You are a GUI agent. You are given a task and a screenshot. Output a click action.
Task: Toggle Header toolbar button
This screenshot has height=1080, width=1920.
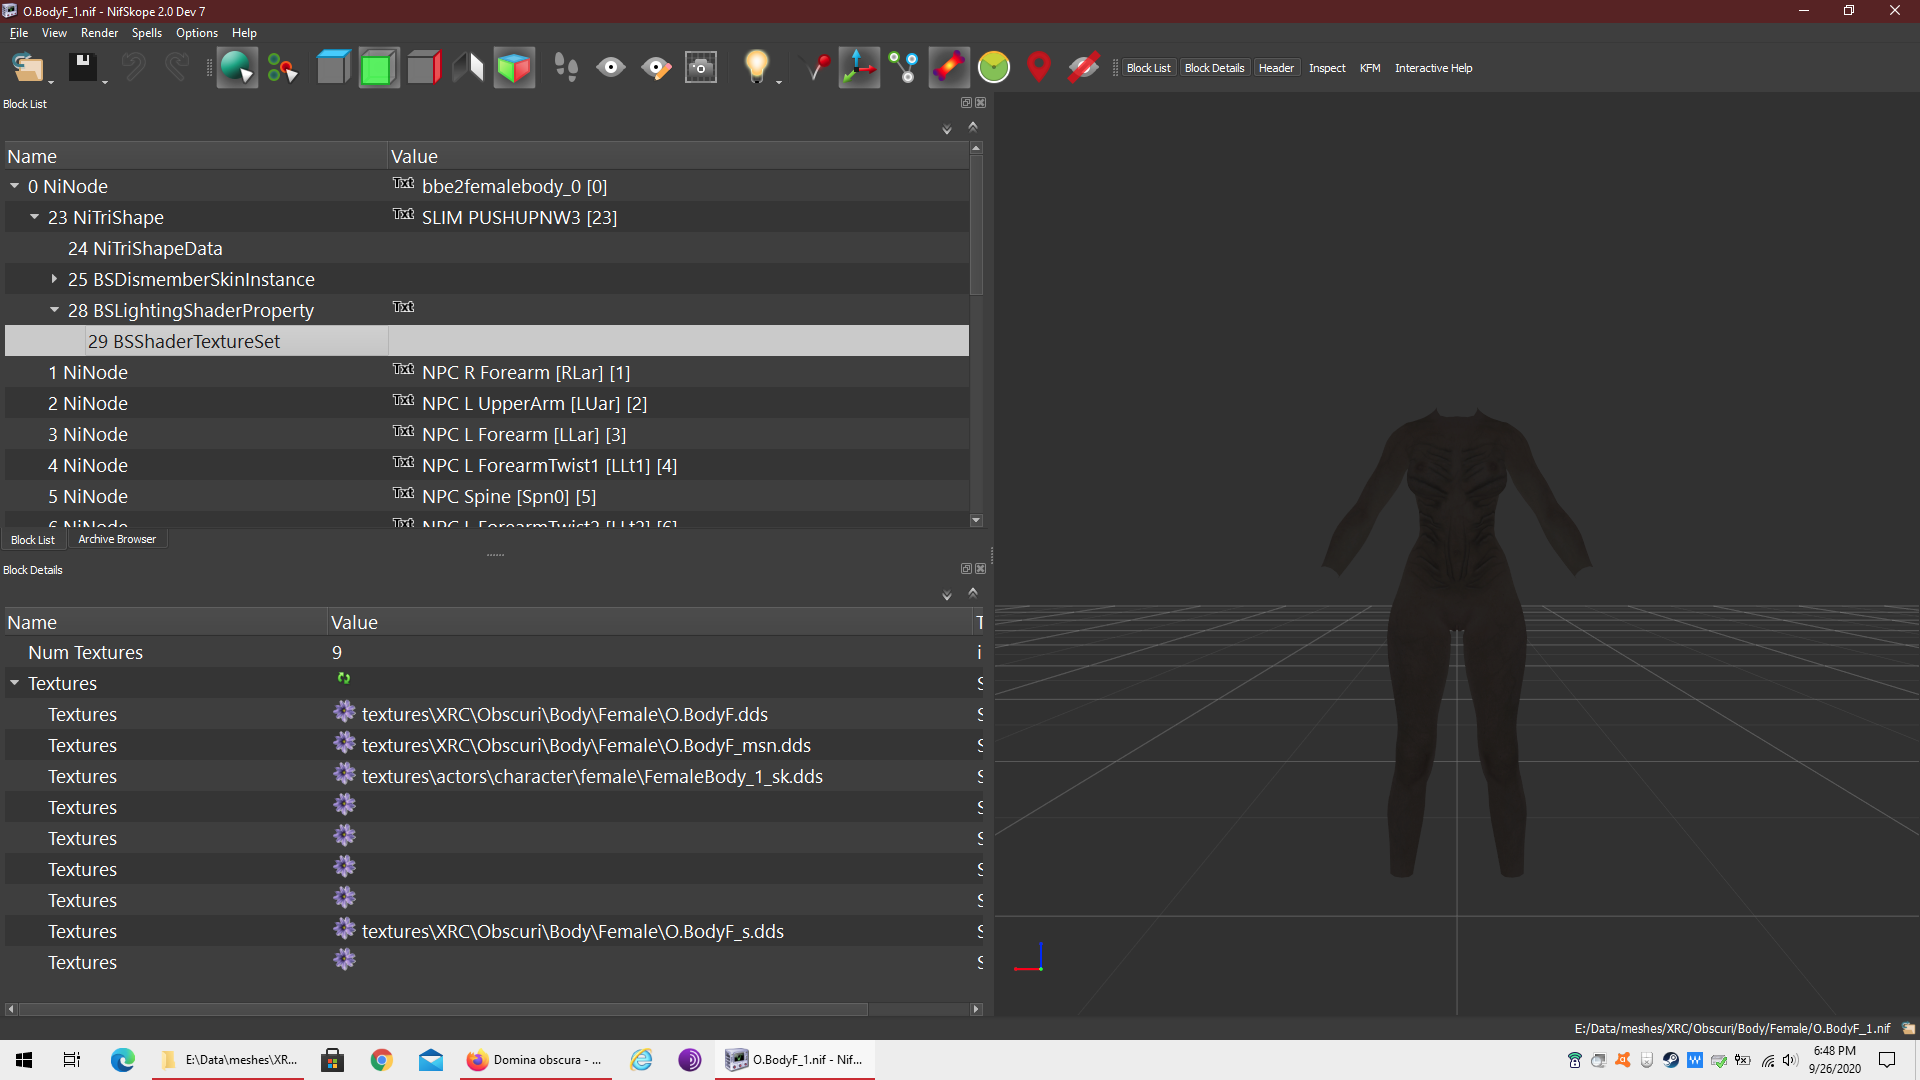1276,68
